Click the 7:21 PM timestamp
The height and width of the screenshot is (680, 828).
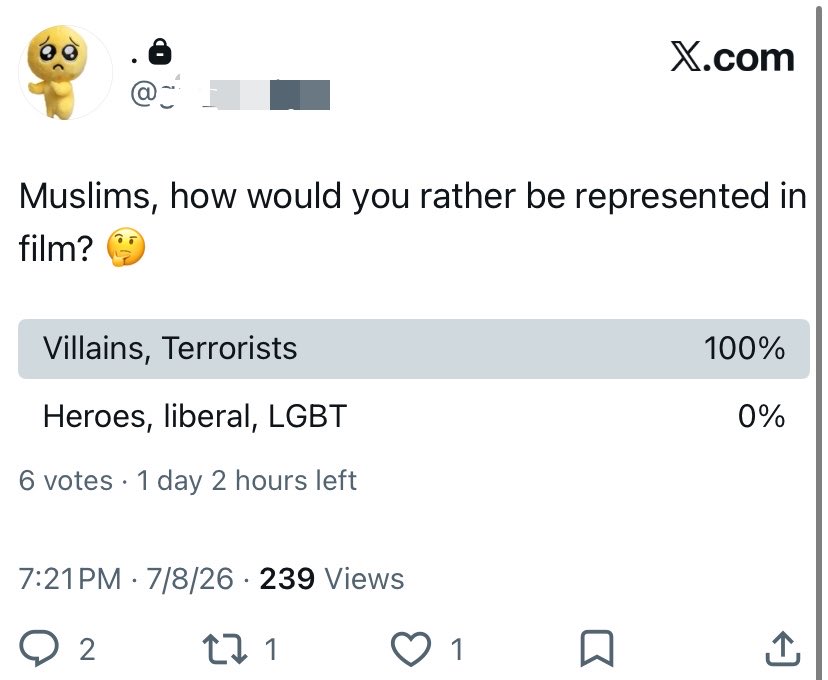70,578
